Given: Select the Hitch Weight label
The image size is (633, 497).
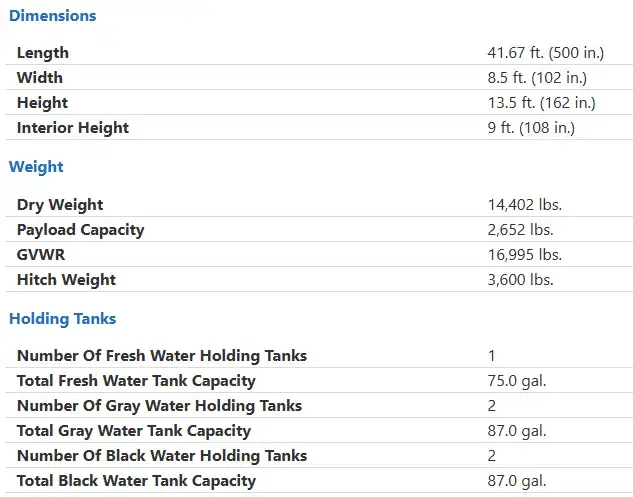Looking at the screenshot, I should 66,280.
